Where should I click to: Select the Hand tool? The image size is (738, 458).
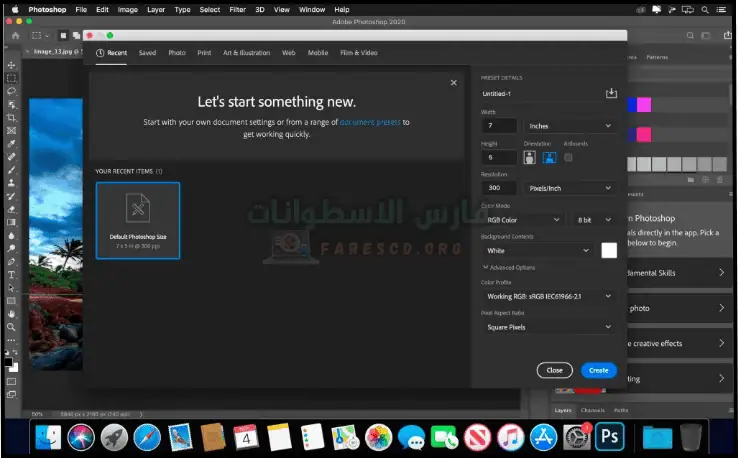point(12,313)
